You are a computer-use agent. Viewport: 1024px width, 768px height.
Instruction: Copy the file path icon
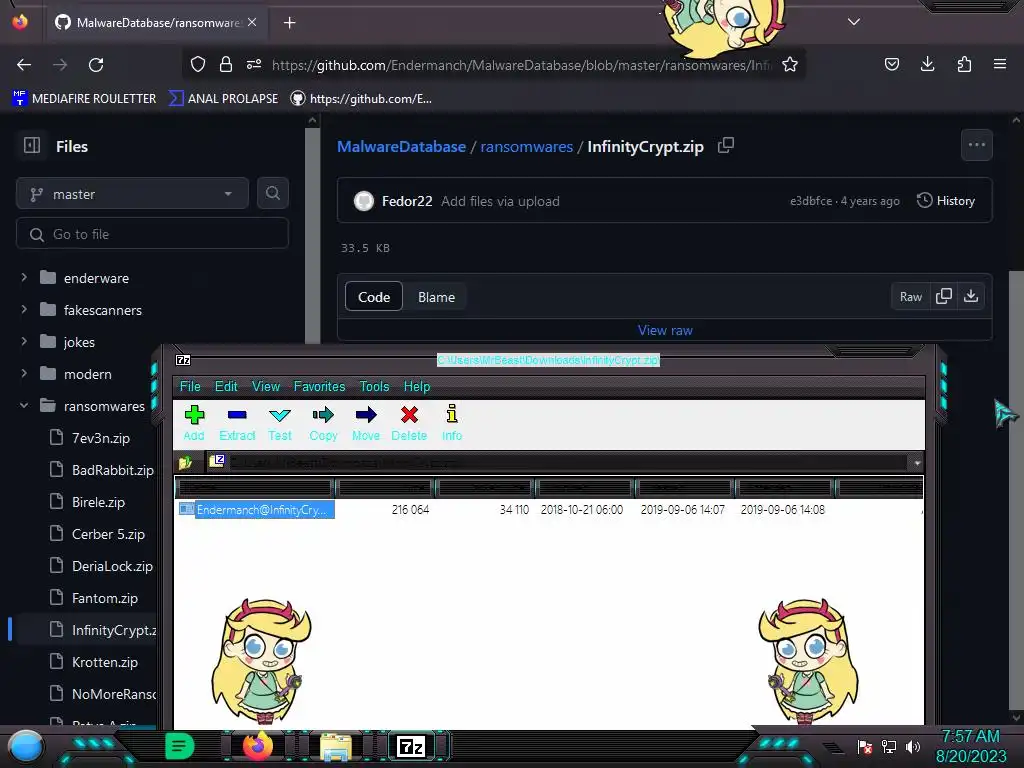[x=726, y=146]
